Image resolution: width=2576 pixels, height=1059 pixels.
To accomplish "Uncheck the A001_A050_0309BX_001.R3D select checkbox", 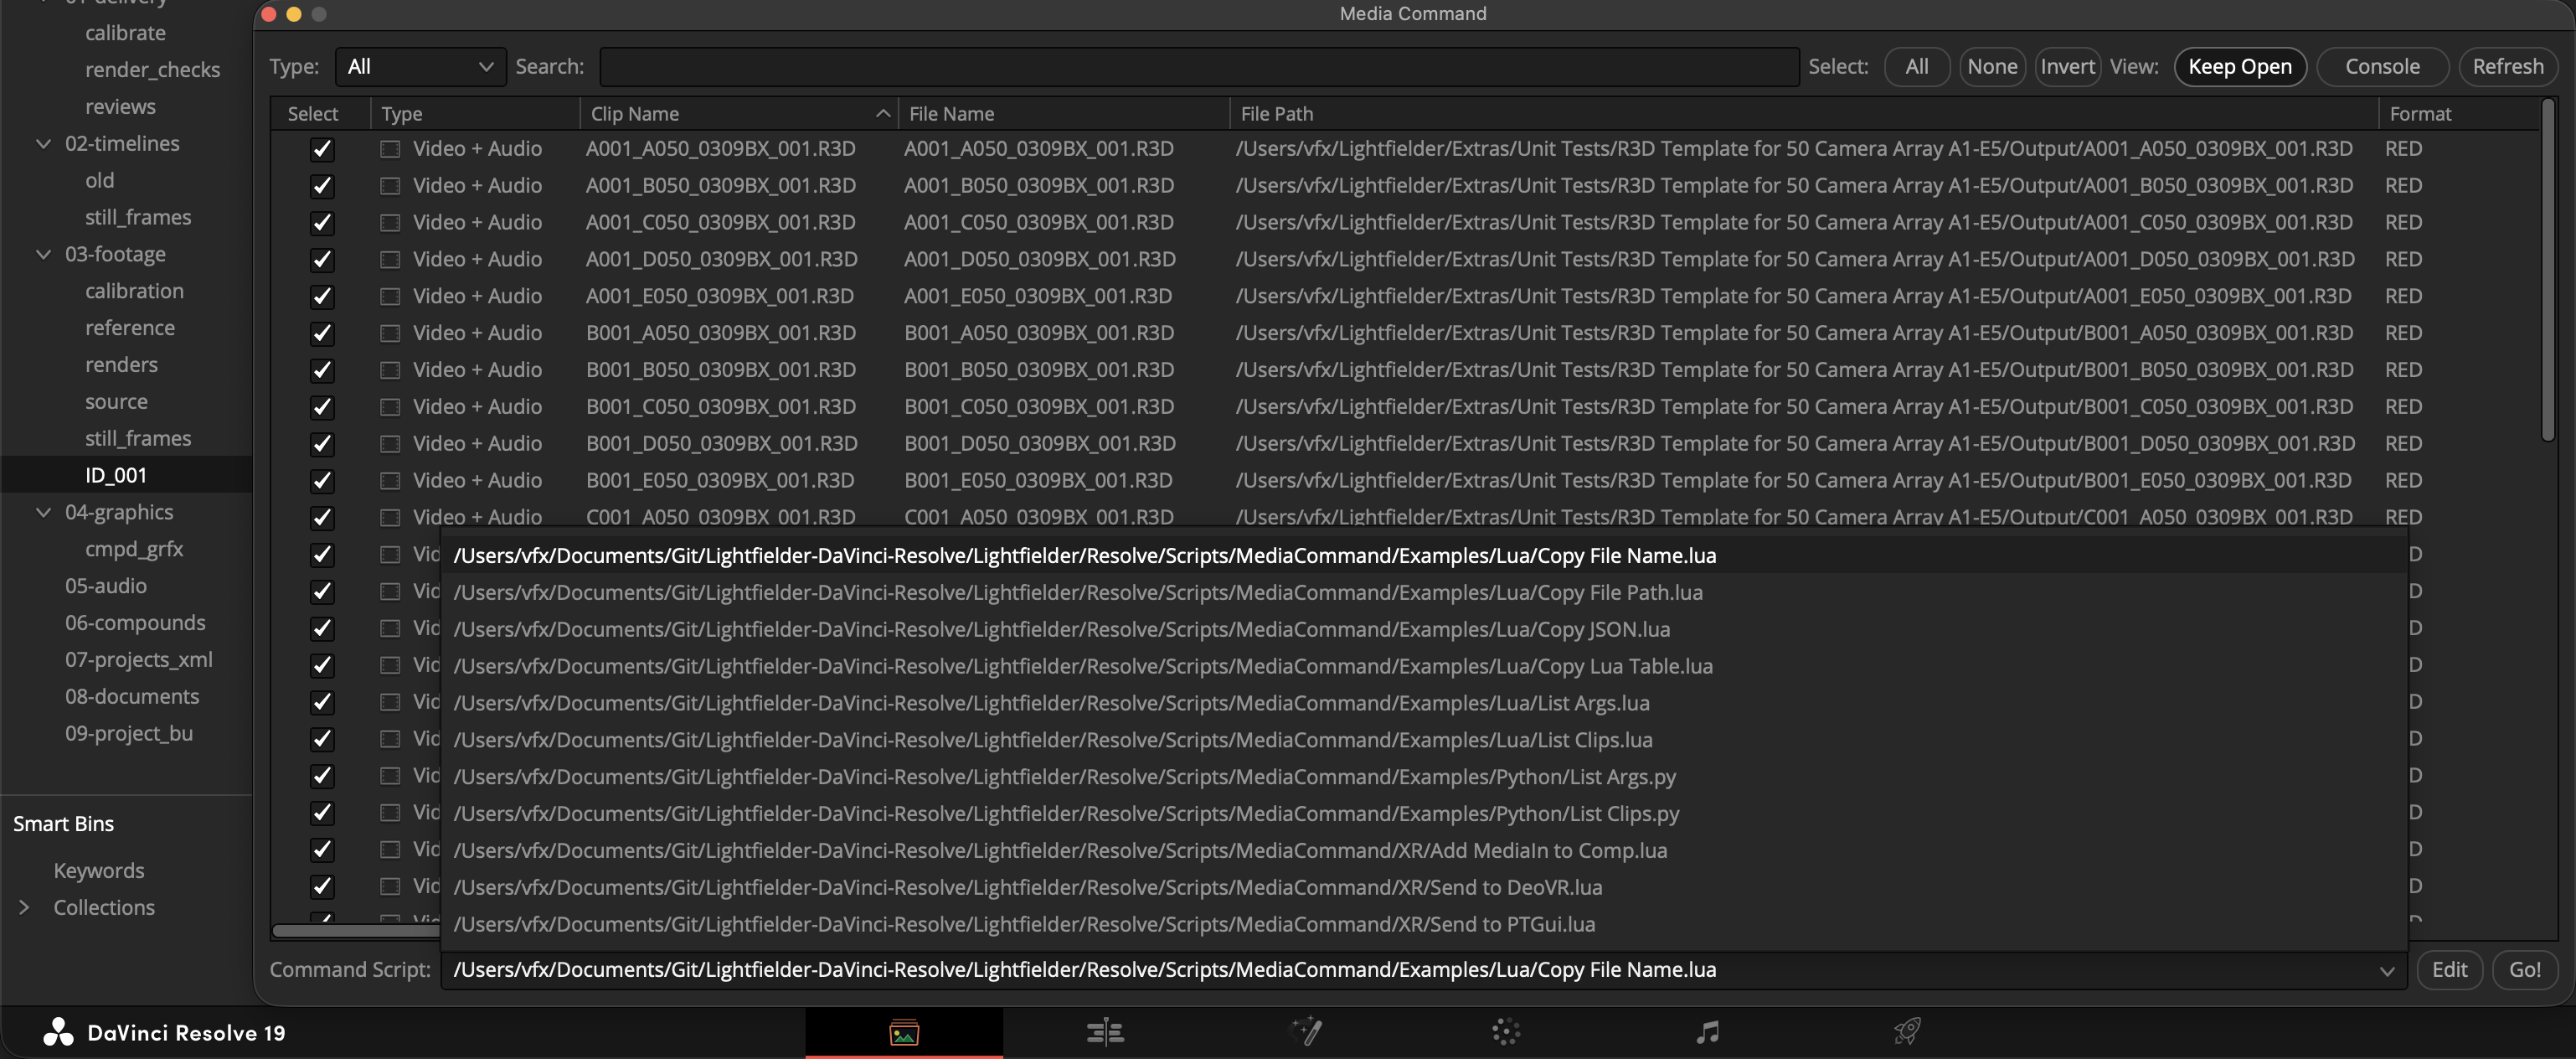I will (321, 149).
